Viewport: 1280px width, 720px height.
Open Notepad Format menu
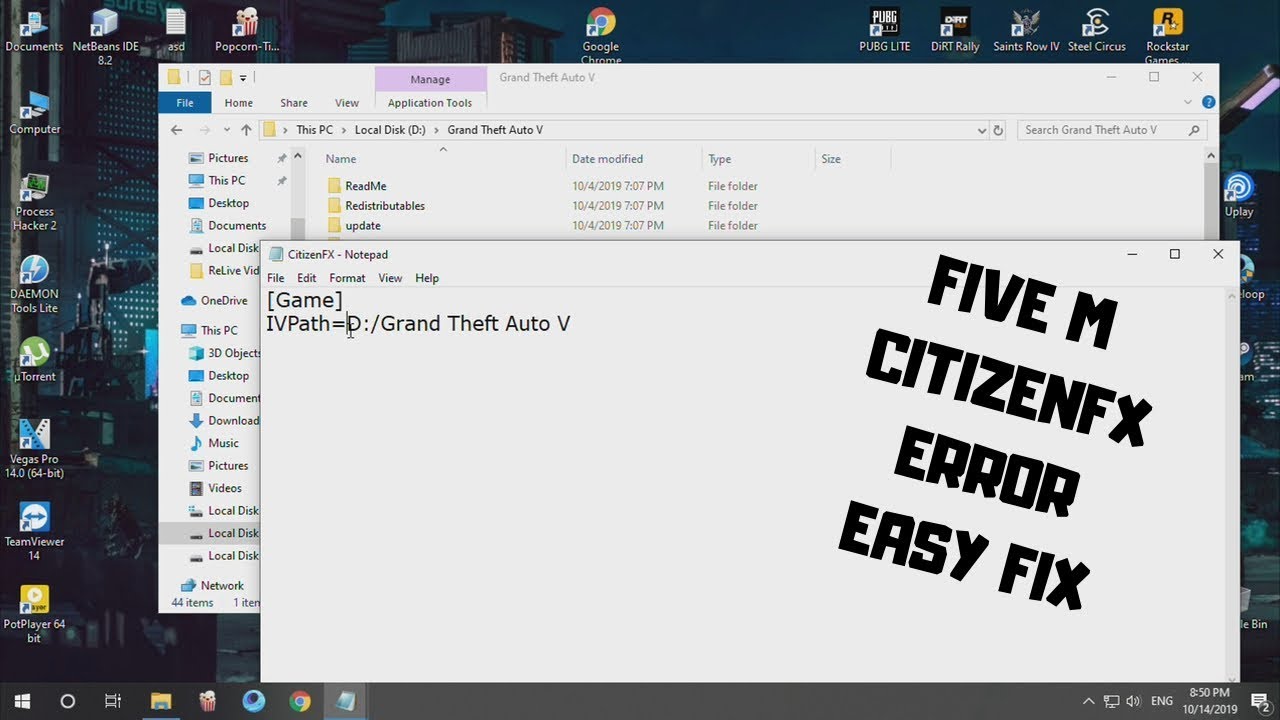[x=347, y=278]
